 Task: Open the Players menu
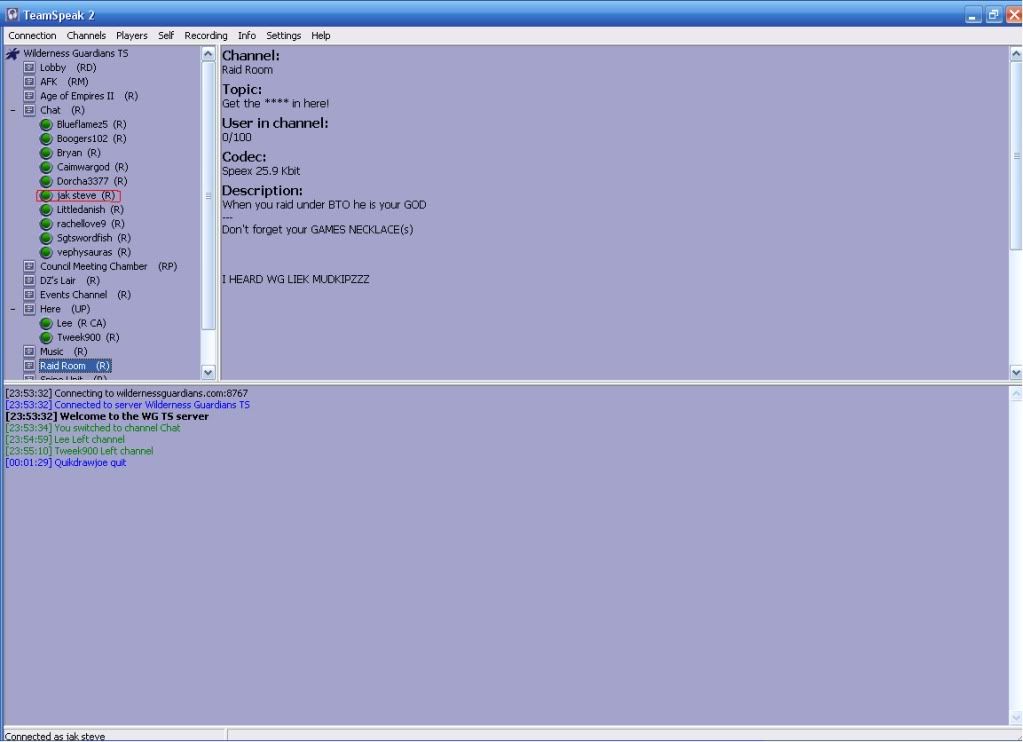click(x=132, y=35)
